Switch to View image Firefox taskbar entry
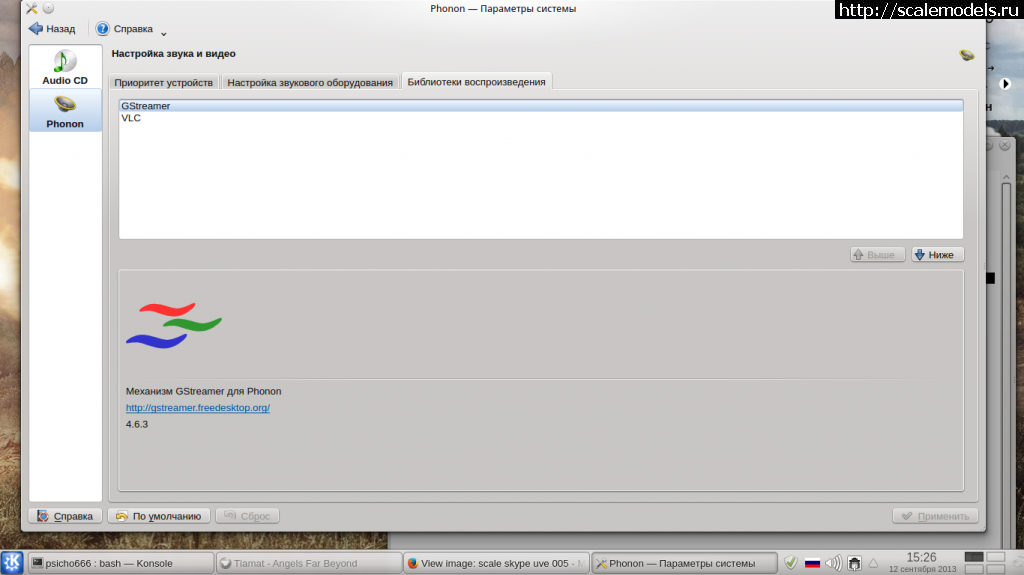The height and width of the screenshot is (575, 1024). coord(496,563)
